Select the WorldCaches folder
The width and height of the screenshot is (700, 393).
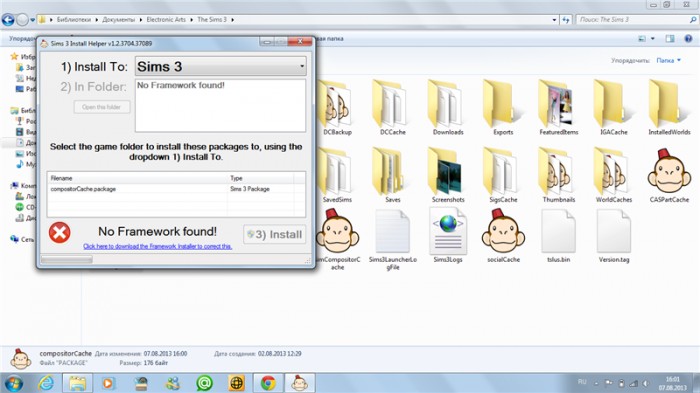[614, 176]
